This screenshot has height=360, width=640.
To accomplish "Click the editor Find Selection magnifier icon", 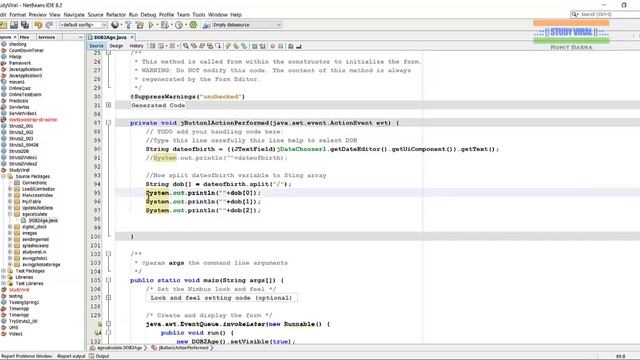I will pyautogui.click(x=186, y=46).
